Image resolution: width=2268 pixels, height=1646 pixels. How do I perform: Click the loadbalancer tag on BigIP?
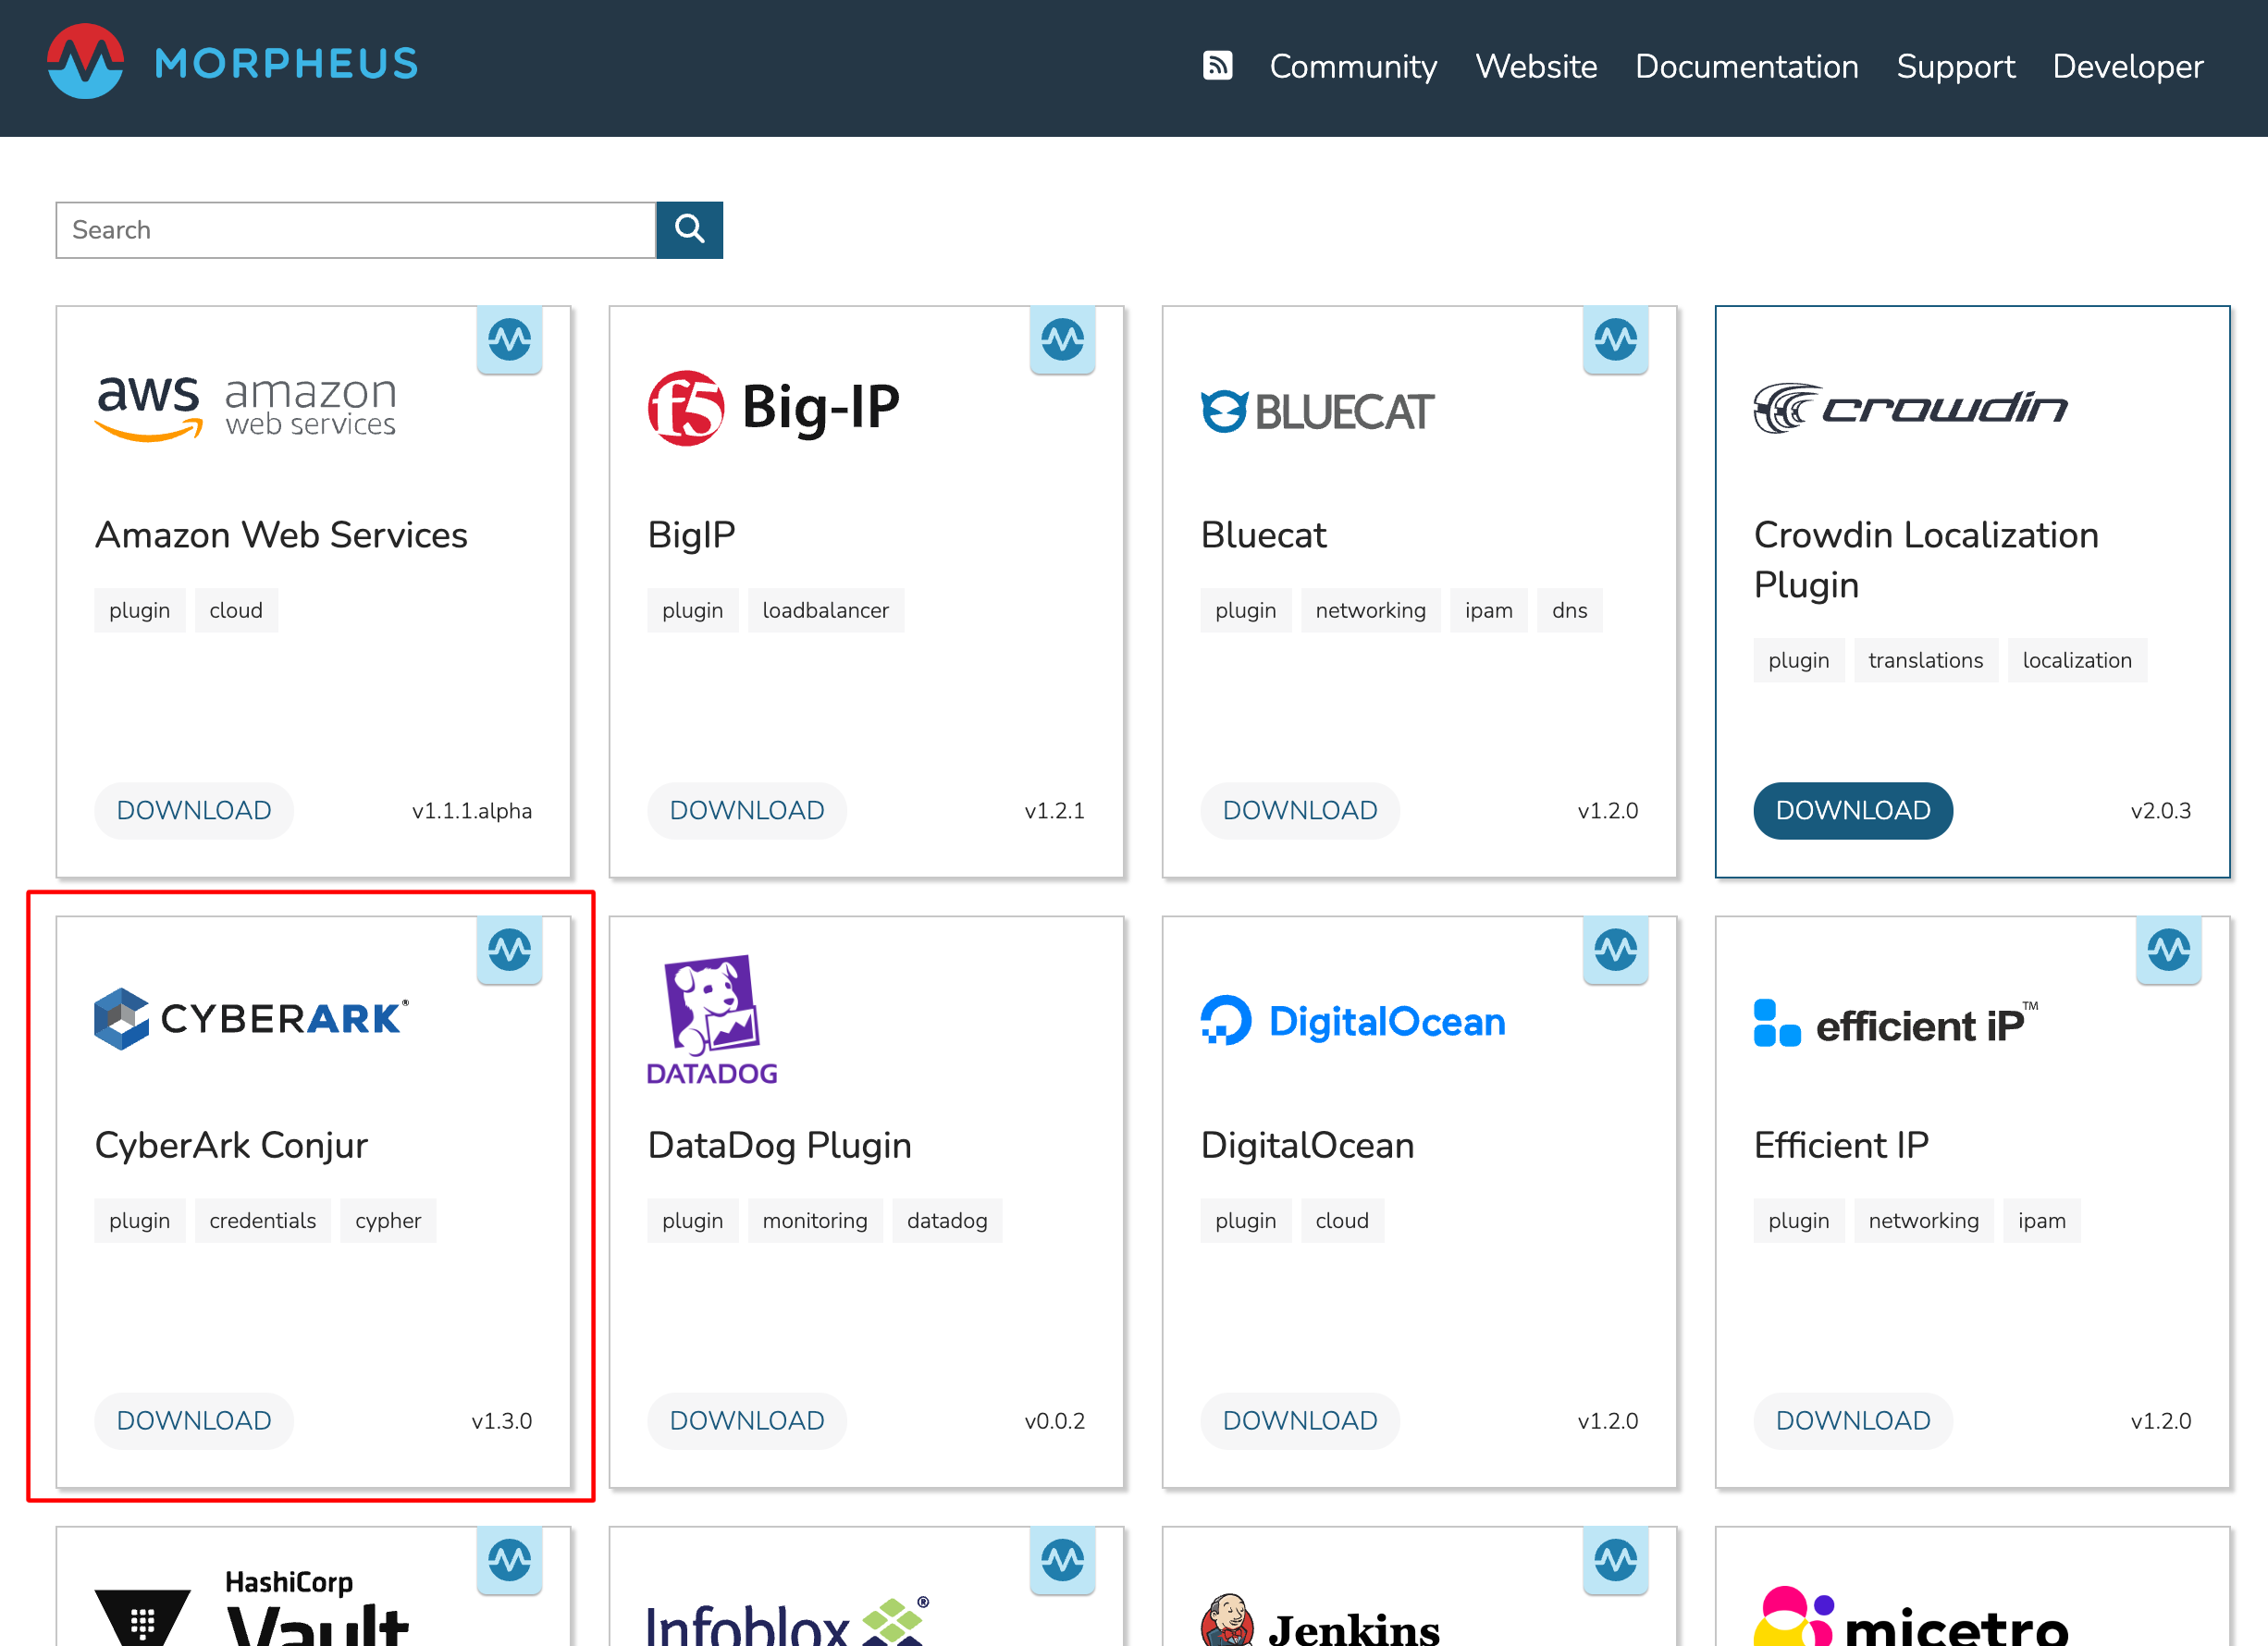[x=825, y=610]
